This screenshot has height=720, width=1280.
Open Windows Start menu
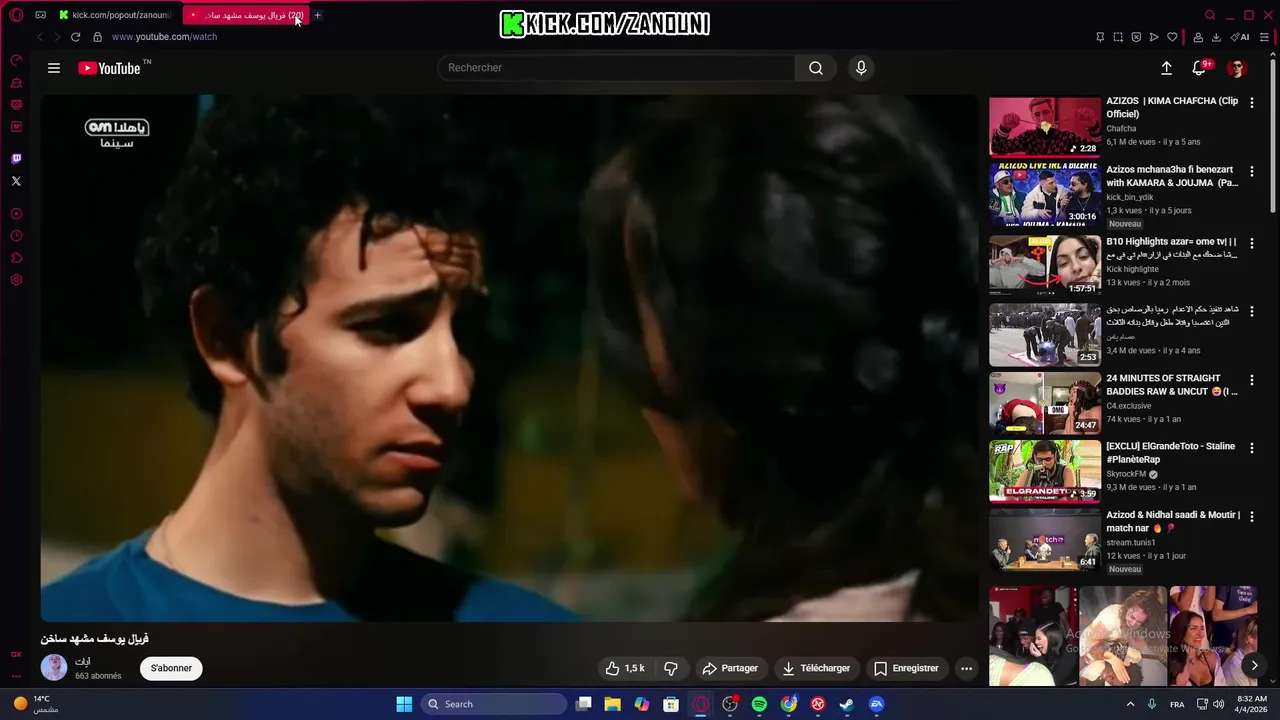point(404,704)
